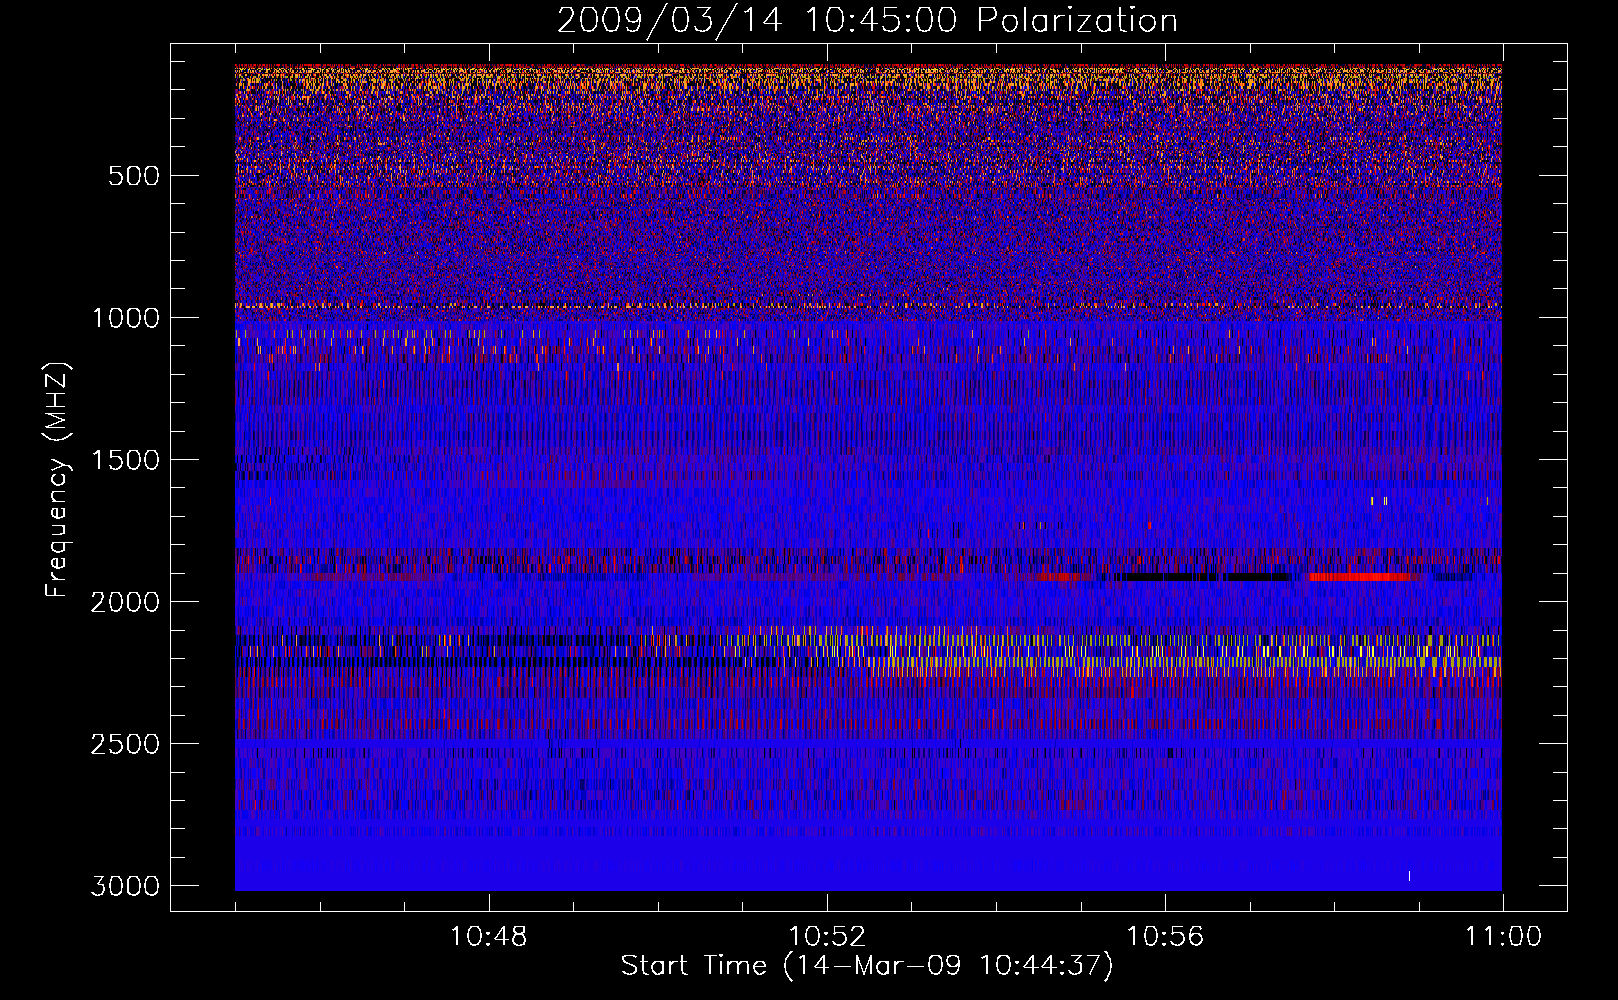
Task: Click the 10:56 time tick label
Action: (x=1165, y=937)
